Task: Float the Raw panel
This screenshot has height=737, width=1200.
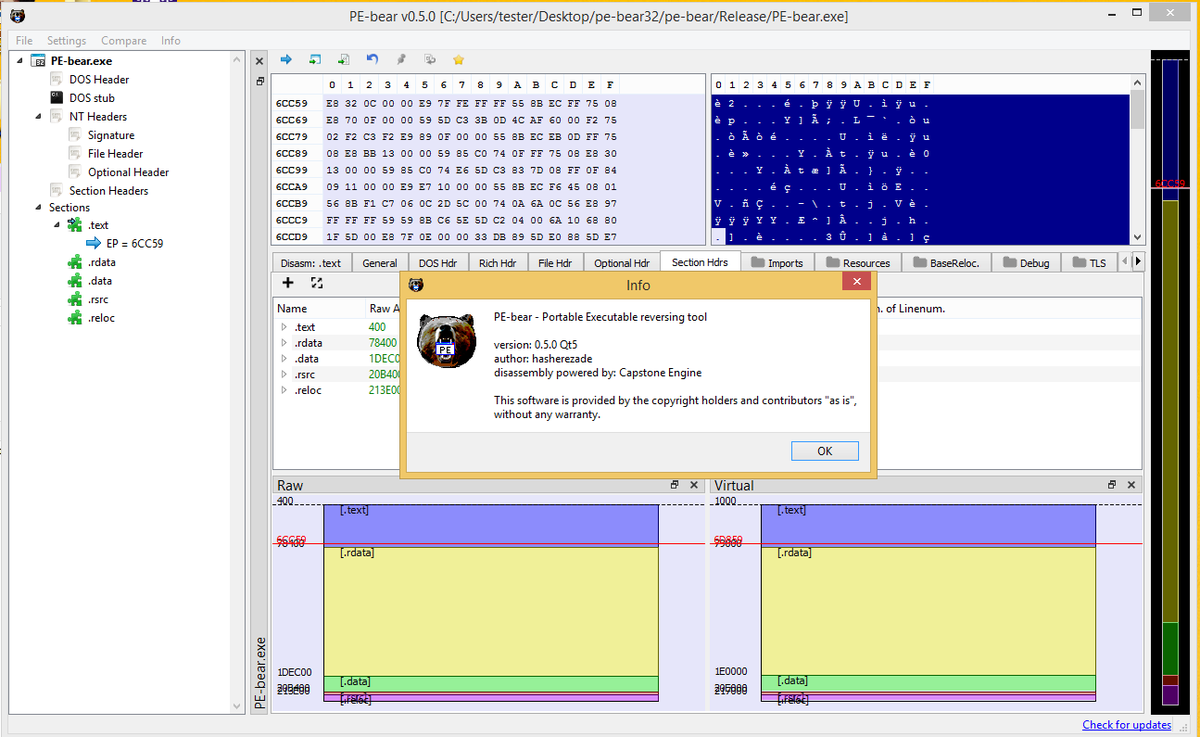Action: (x=675, y=484)
